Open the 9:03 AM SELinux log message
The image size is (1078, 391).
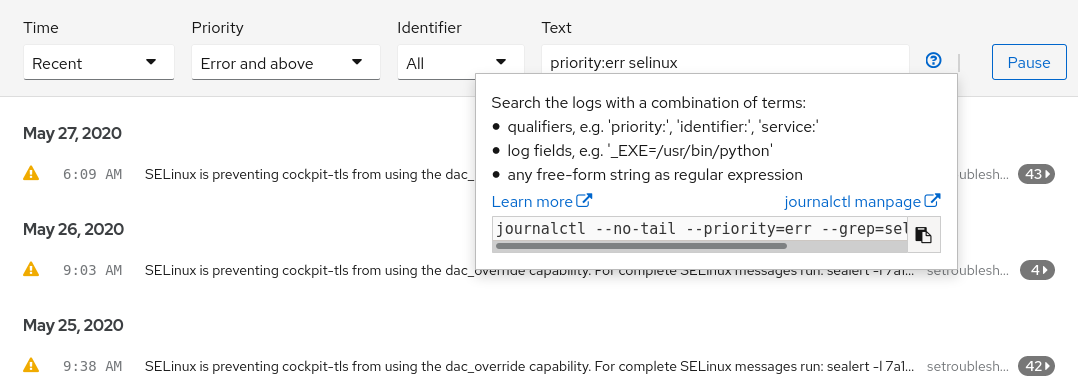click(530, 270)
